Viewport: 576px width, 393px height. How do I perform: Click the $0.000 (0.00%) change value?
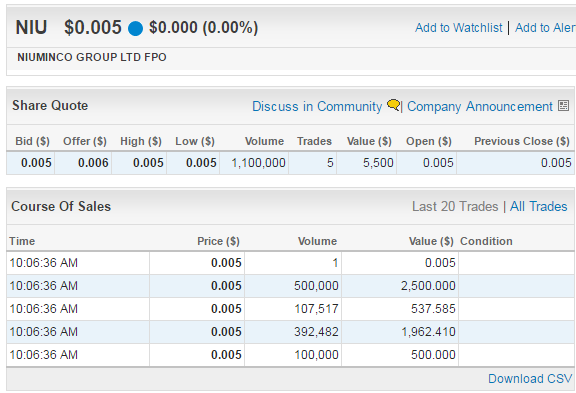click(204, 28)
